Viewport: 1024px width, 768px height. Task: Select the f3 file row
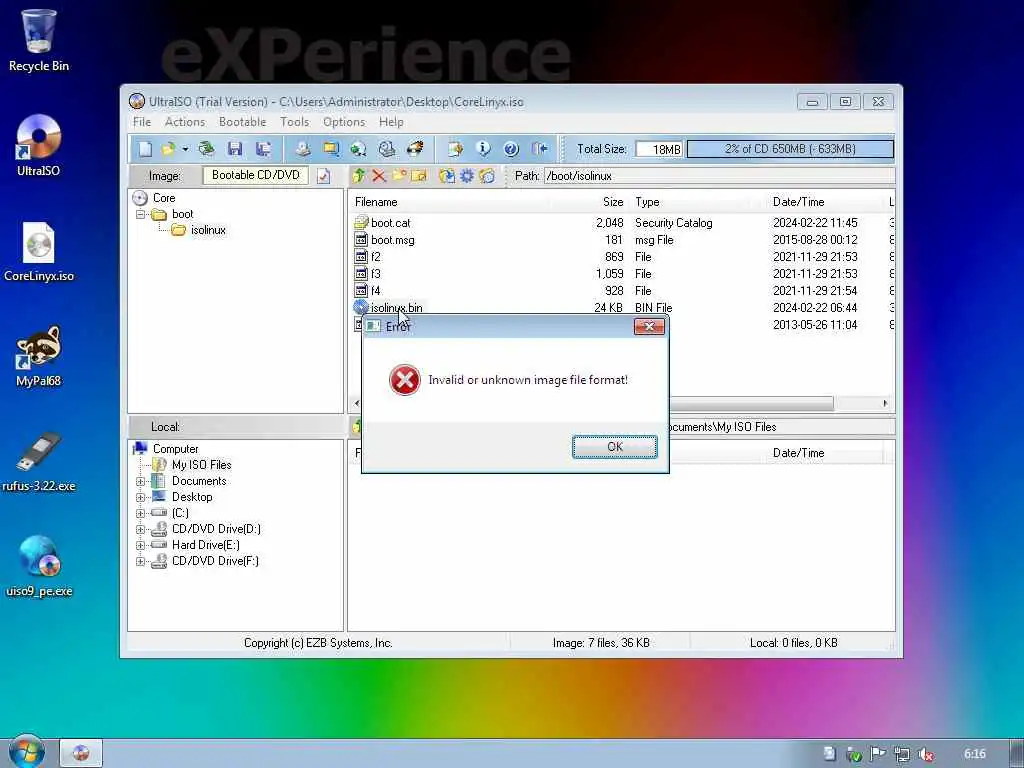376,274
